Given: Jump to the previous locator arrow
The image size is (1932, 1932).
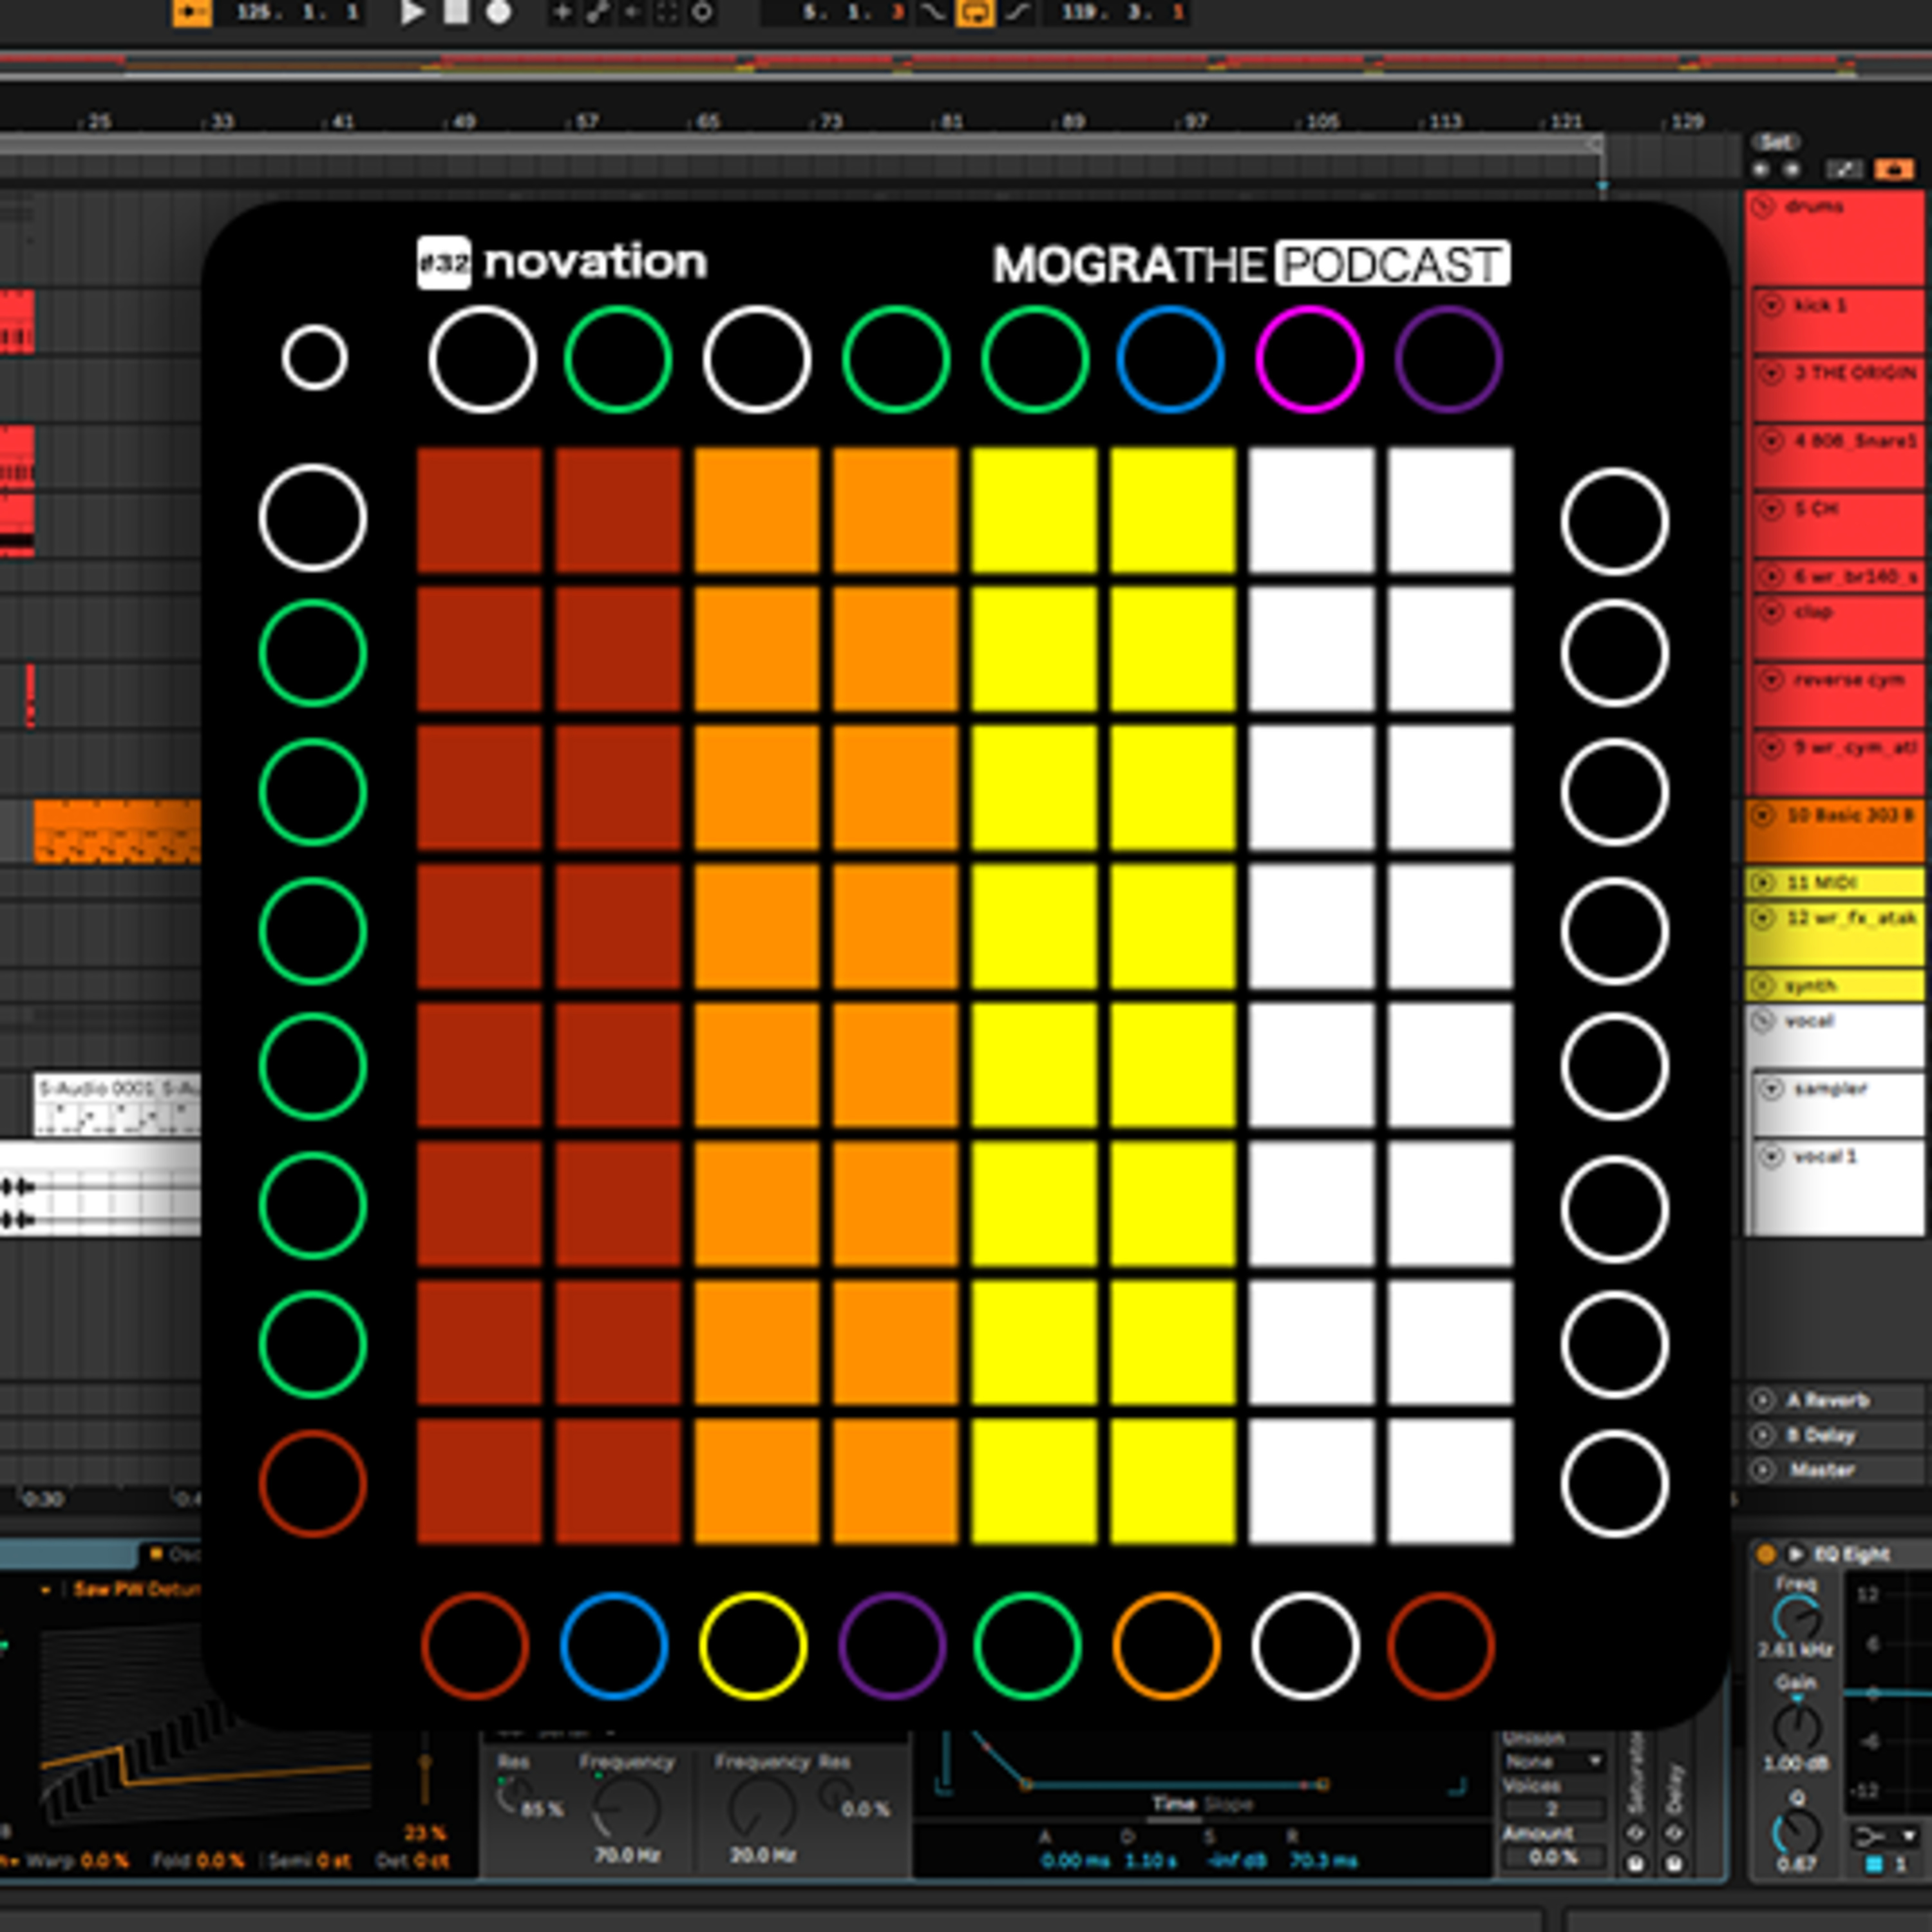Looking at the screenshot, I should pyautogui.click(x=1762, y=170).
